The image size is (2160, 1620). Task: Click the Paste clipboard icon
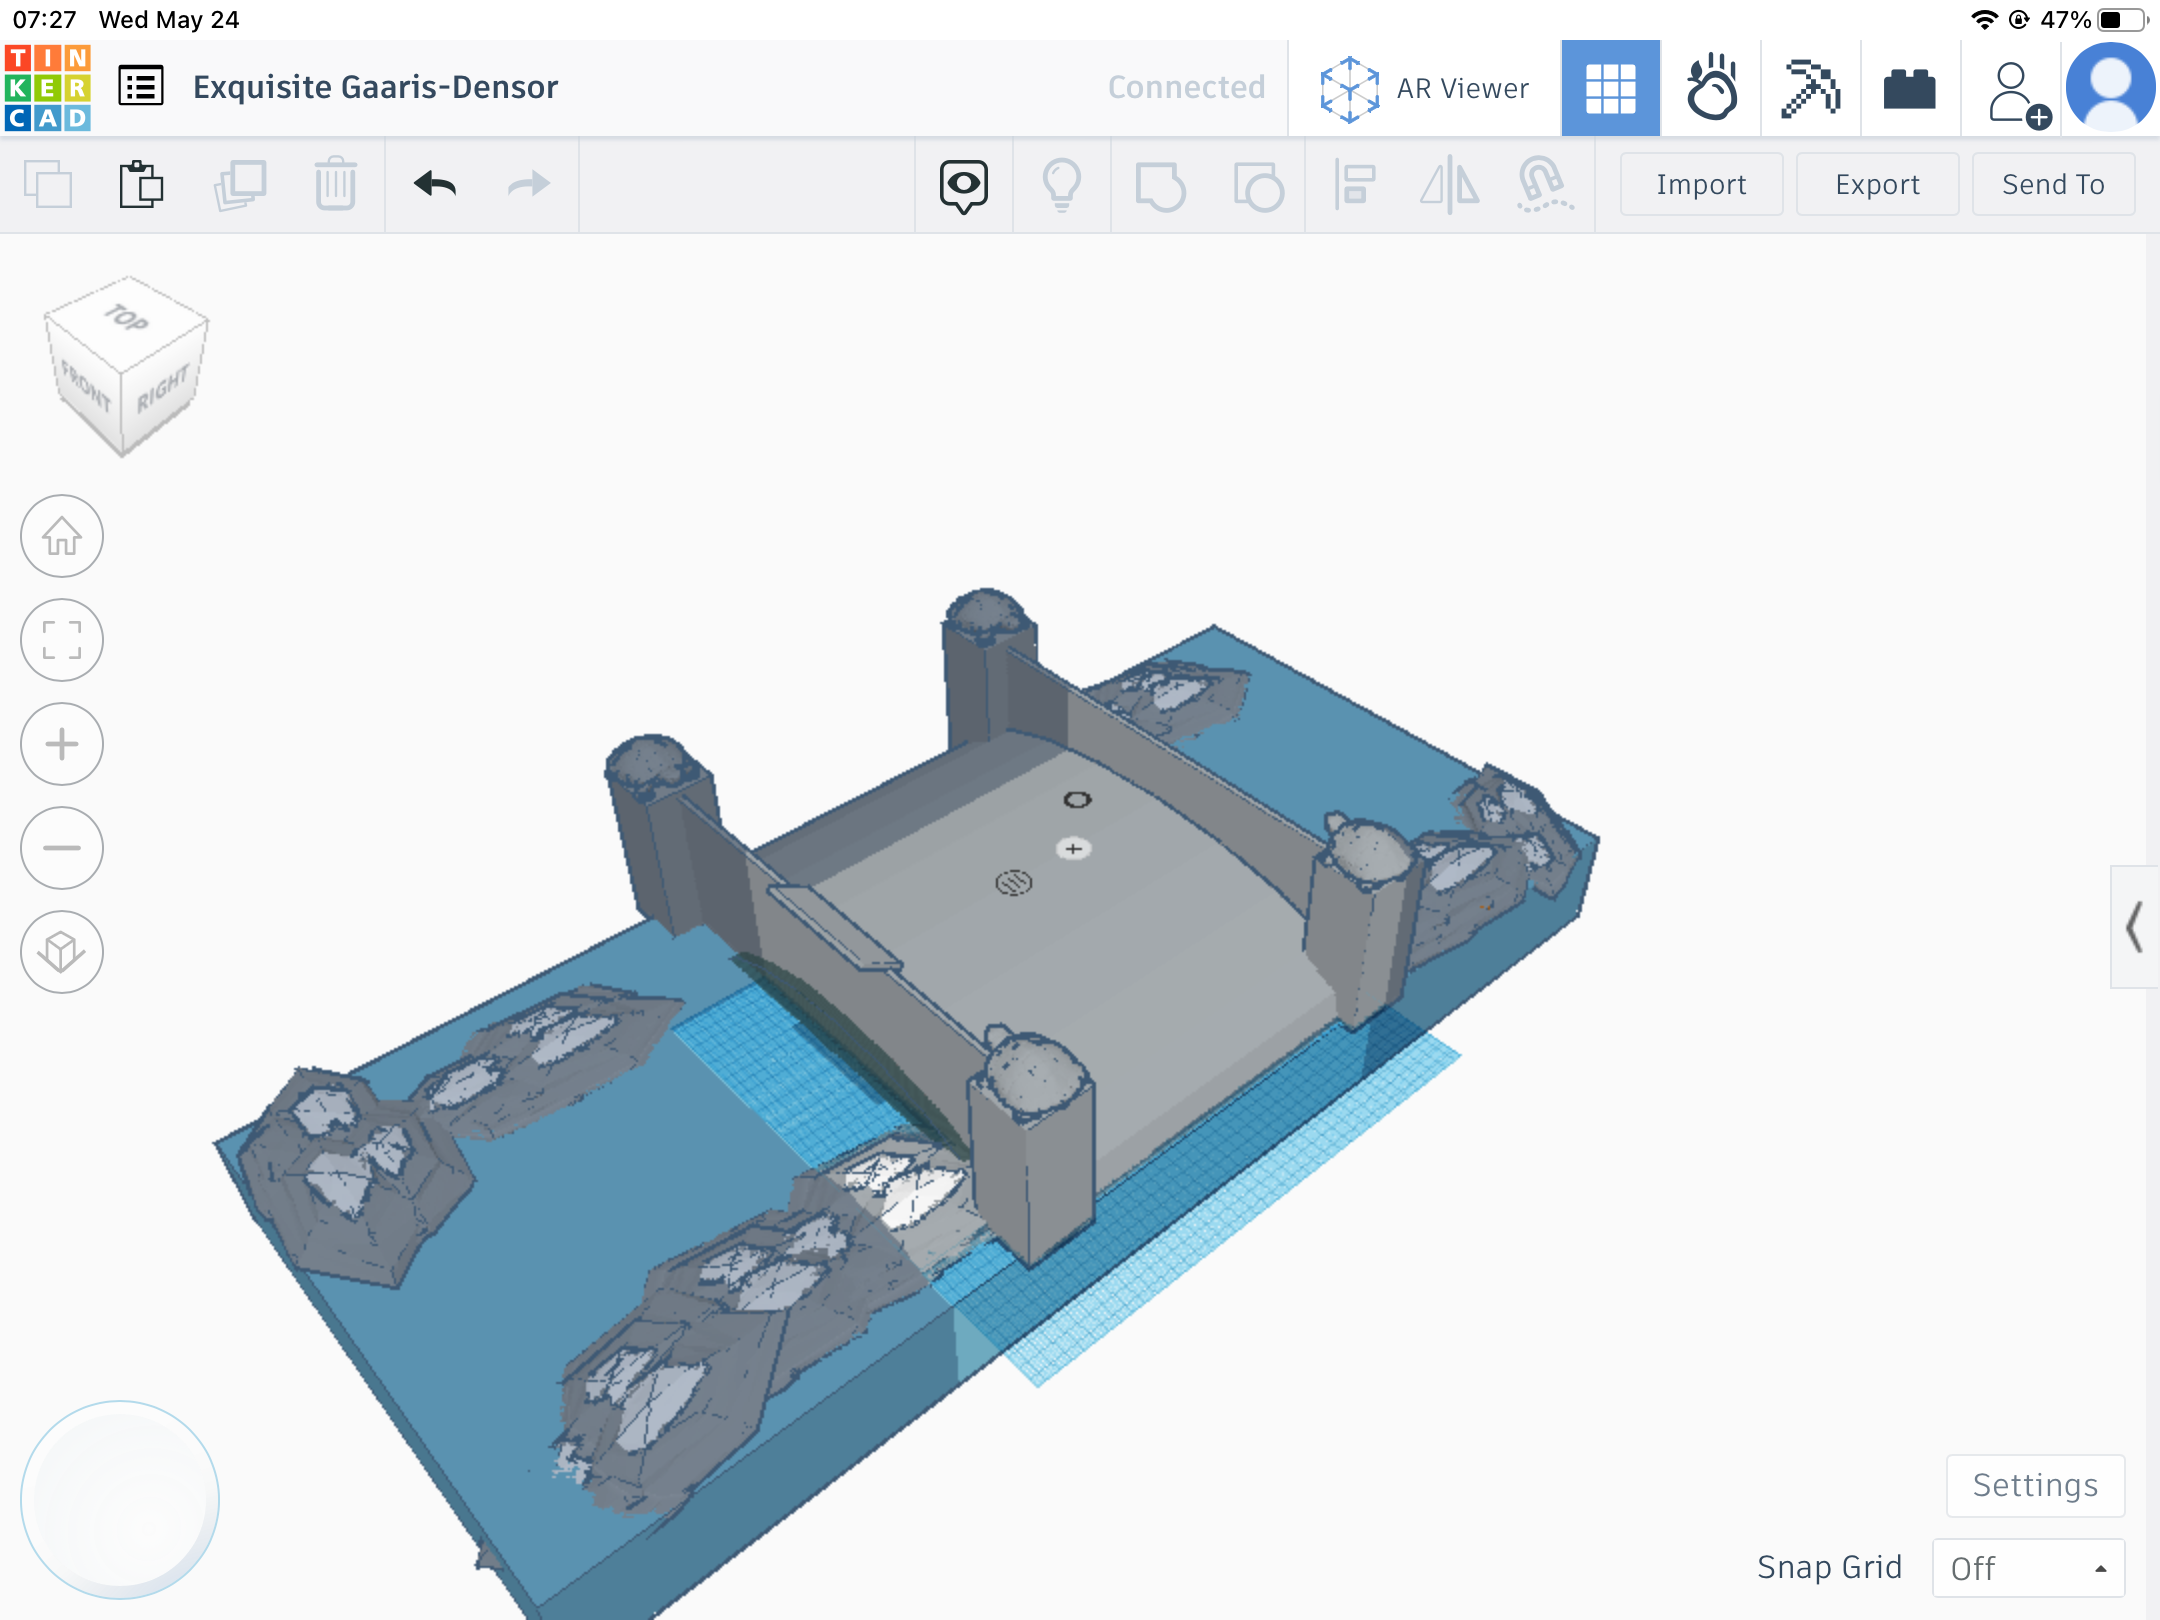coord(141,184)
